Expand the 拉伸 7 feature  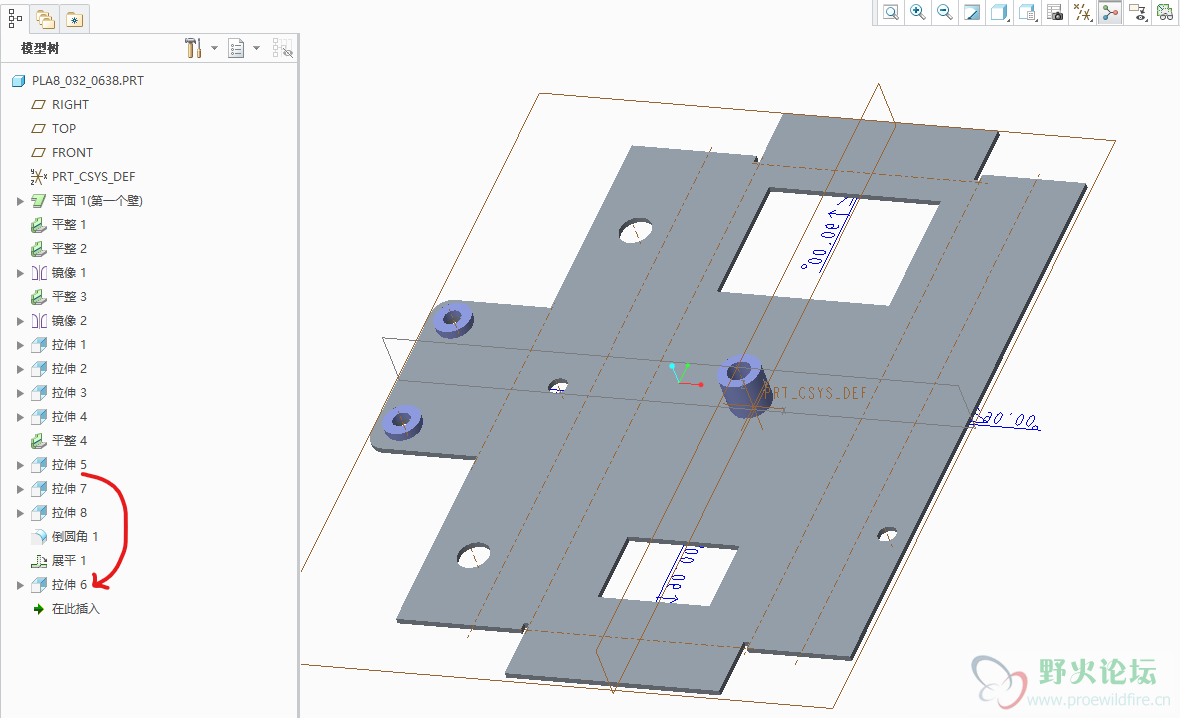20,489
